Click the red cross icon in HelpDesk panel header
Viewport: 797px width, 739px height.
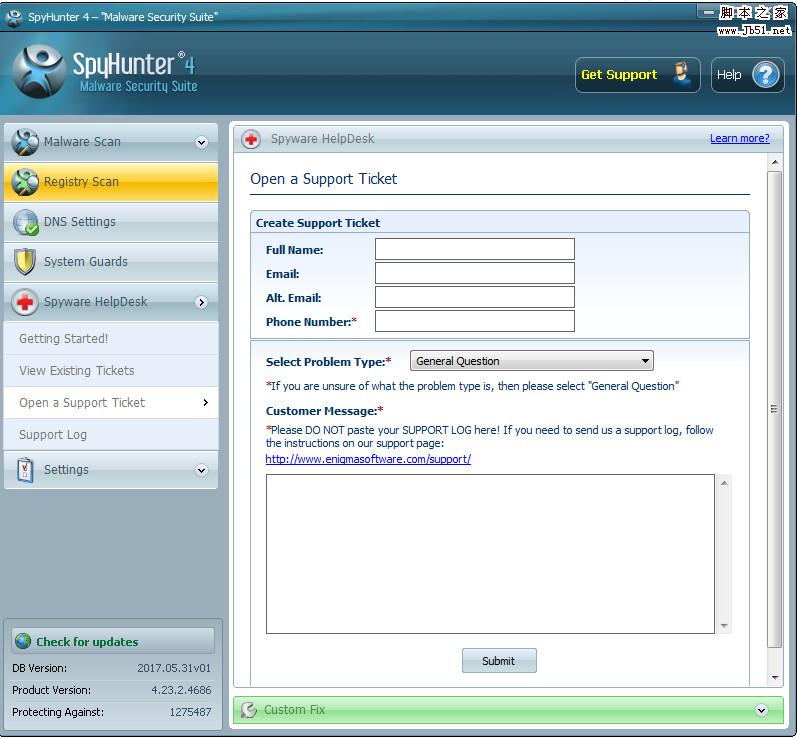251,139
